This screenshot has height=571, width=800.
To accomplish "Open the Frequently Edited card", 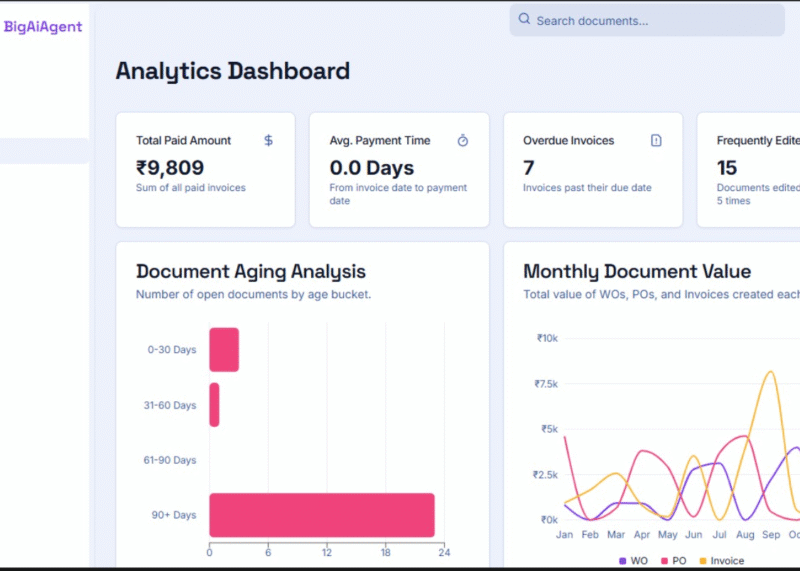I will (750, 170).
